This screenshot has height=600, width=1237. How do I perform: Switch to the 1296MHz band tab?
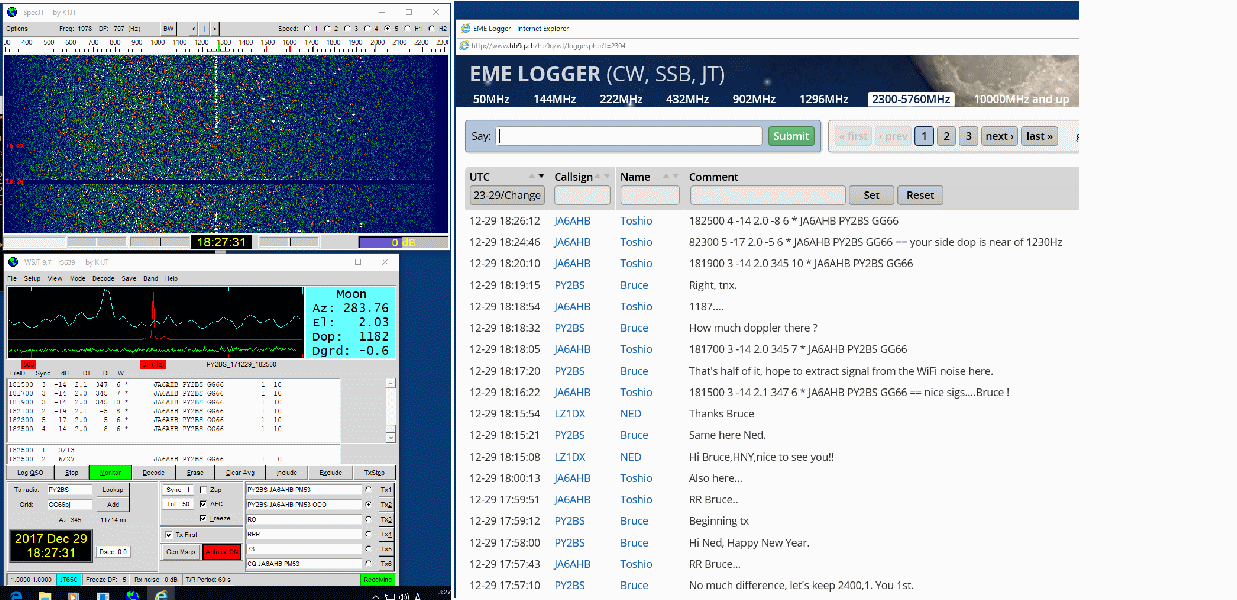(x=823, y=99)
